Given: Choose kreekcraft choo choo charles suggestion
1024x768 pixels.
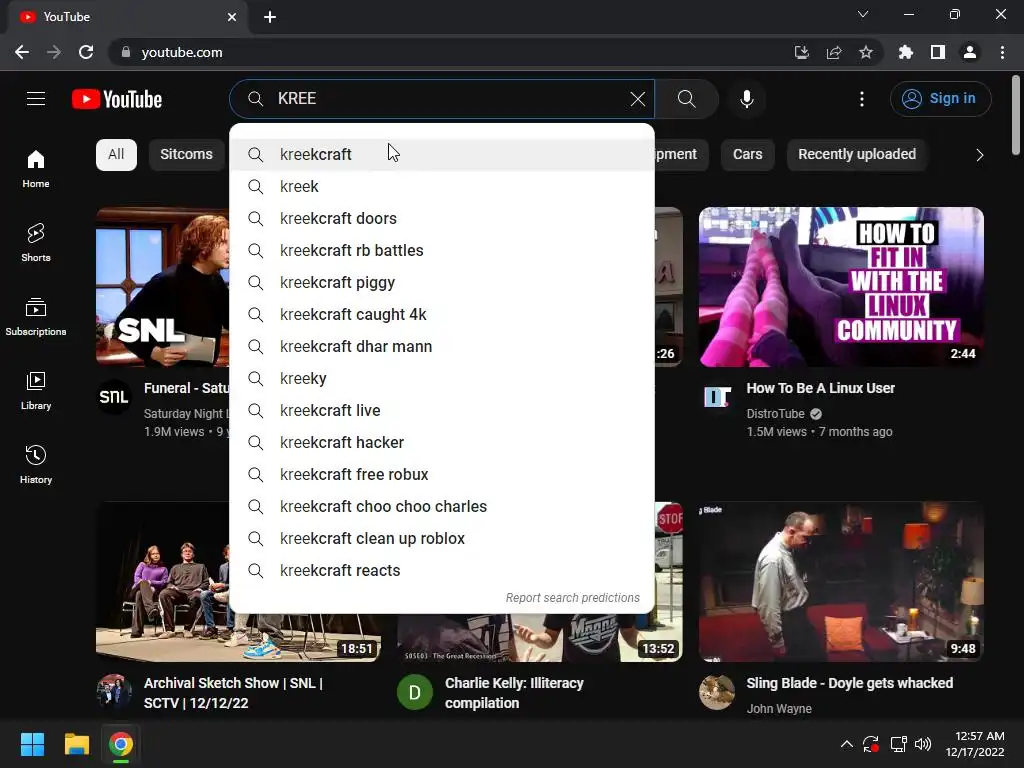Looking at the screenshot, I should click(x=442, y=507).
